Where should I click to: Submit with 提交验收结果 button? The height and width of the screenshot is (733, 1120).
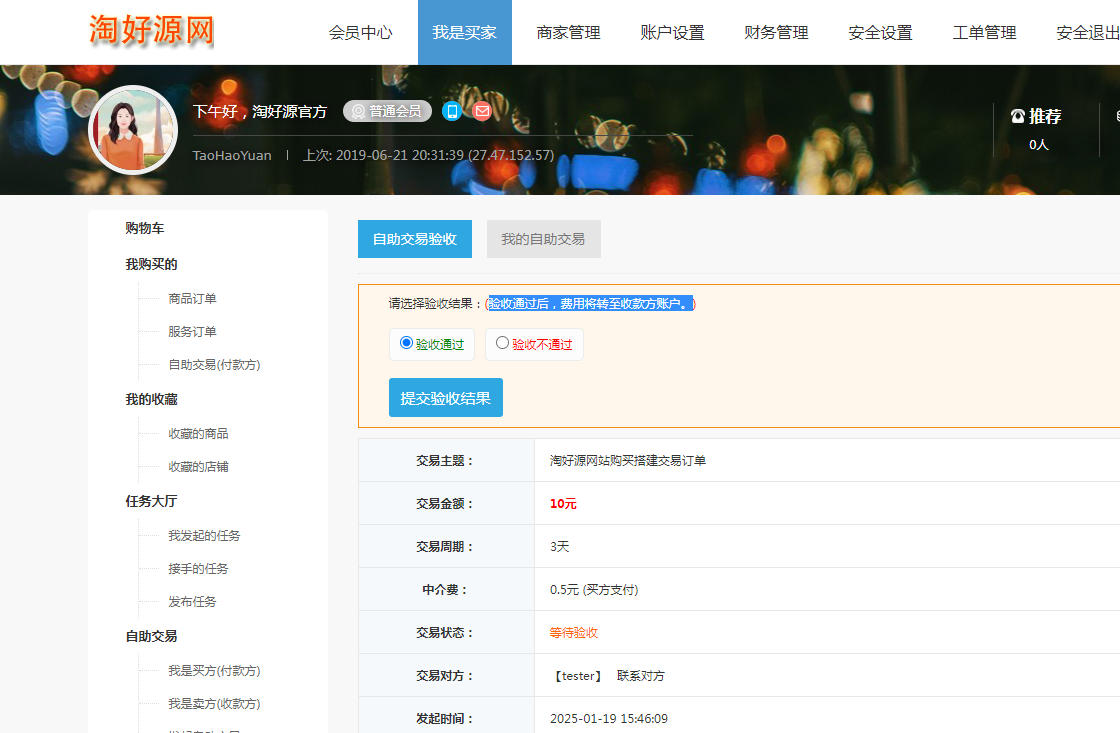(x=445, y=398)
